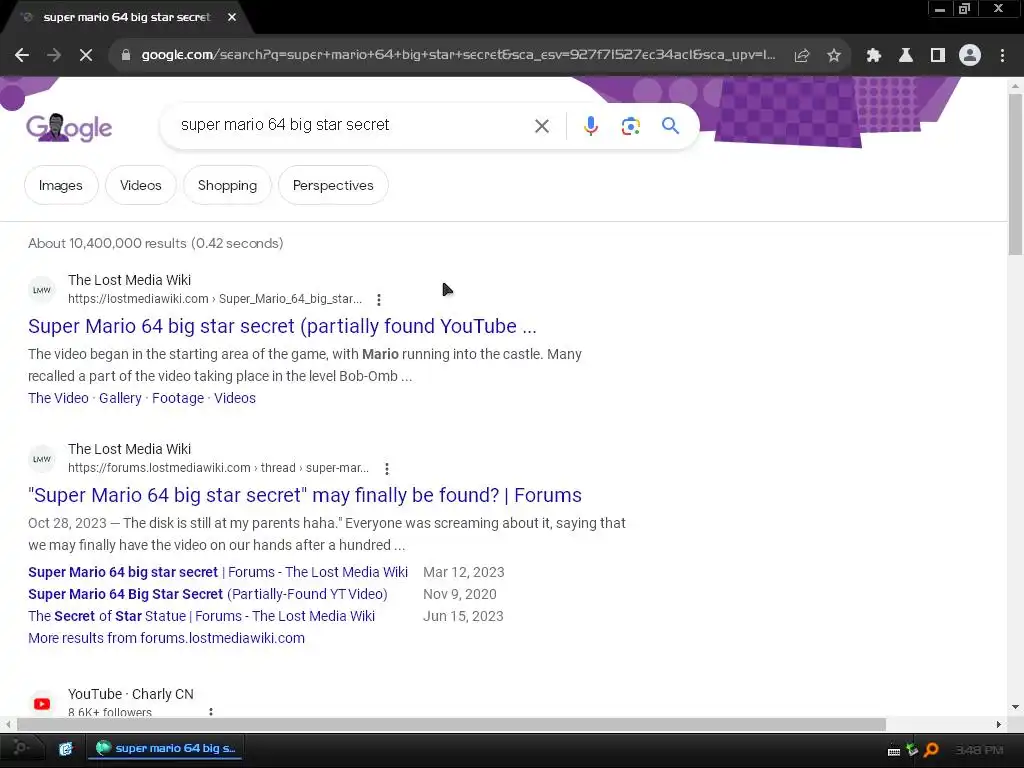The image size is (1024, 768).
Task: Clear the search box text
Action: [542, 126]
